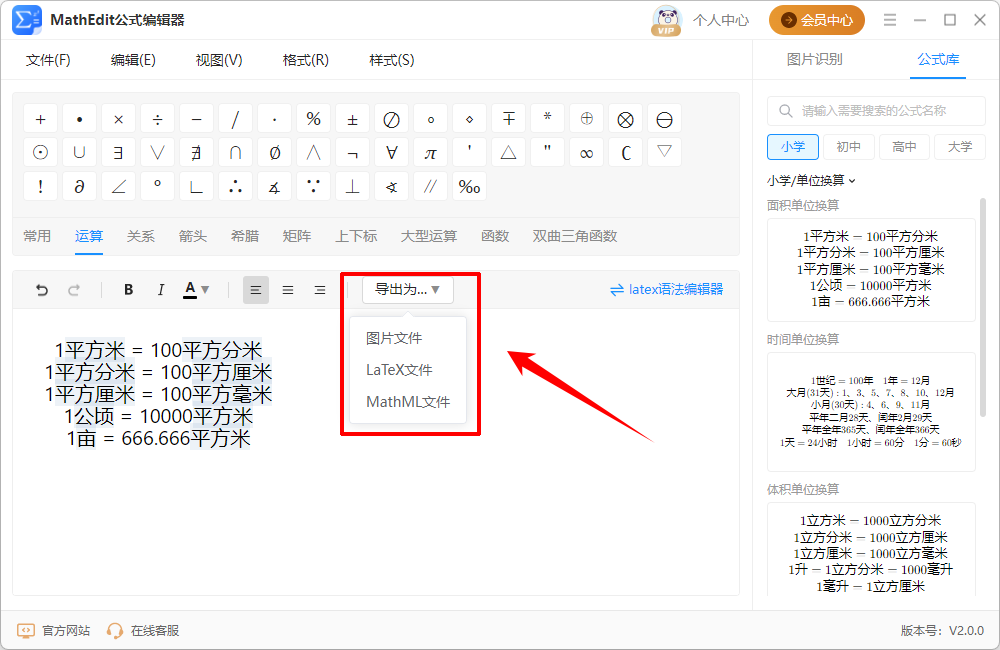Open the 编辑(E) menu

[133, 60]
